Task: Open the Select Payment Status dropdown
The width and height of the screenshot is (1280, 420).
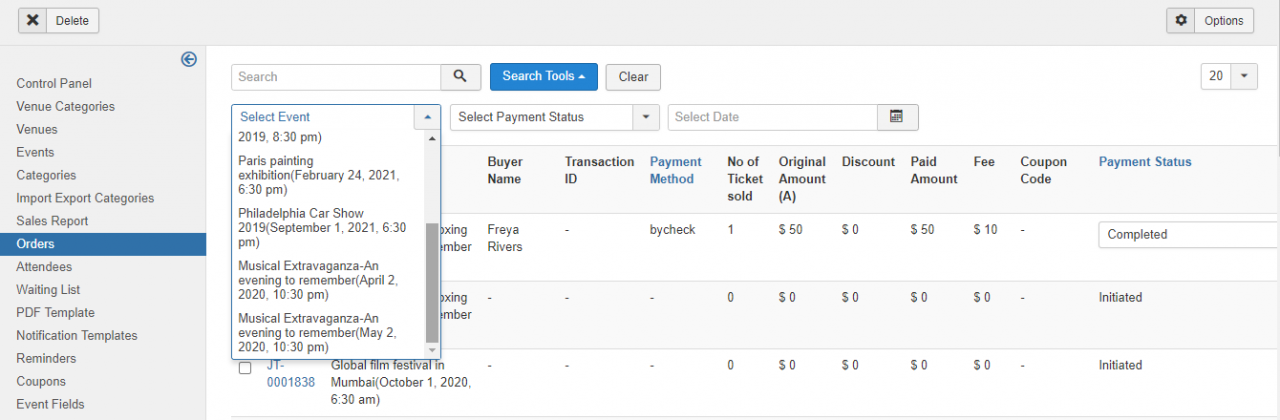Action: pos(555,117)
